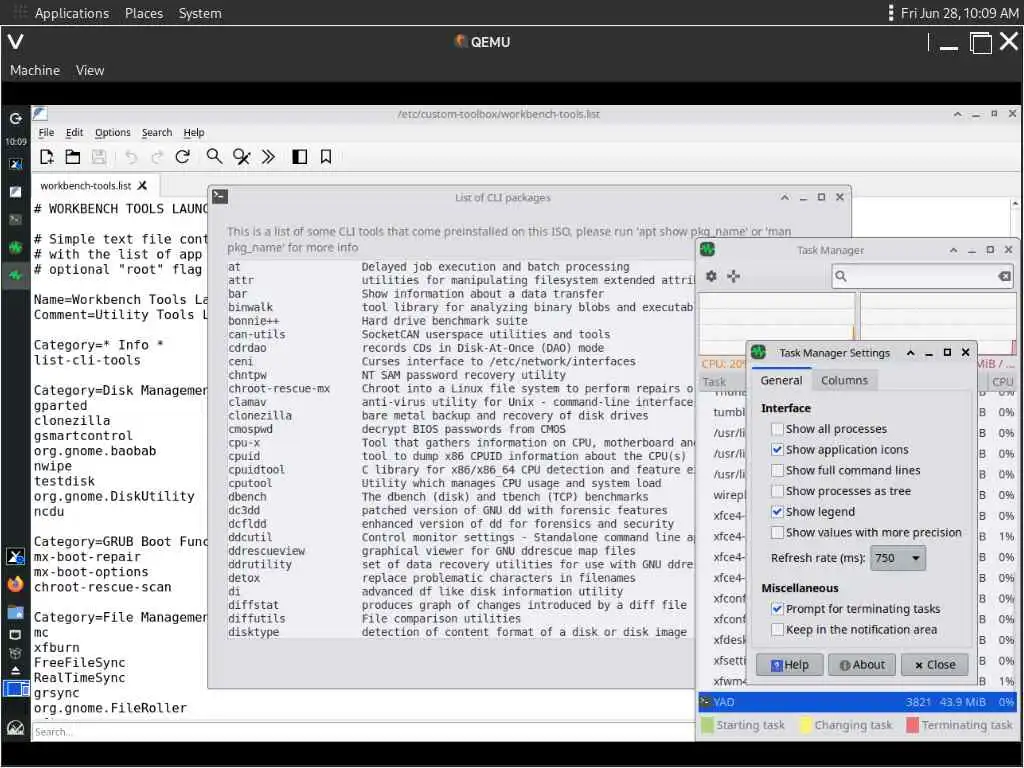Open the gauge start-menu icon at panel bottom
Image resolution: width=1024 pixels, height=768 pixels.
click(x=15, y=728)
